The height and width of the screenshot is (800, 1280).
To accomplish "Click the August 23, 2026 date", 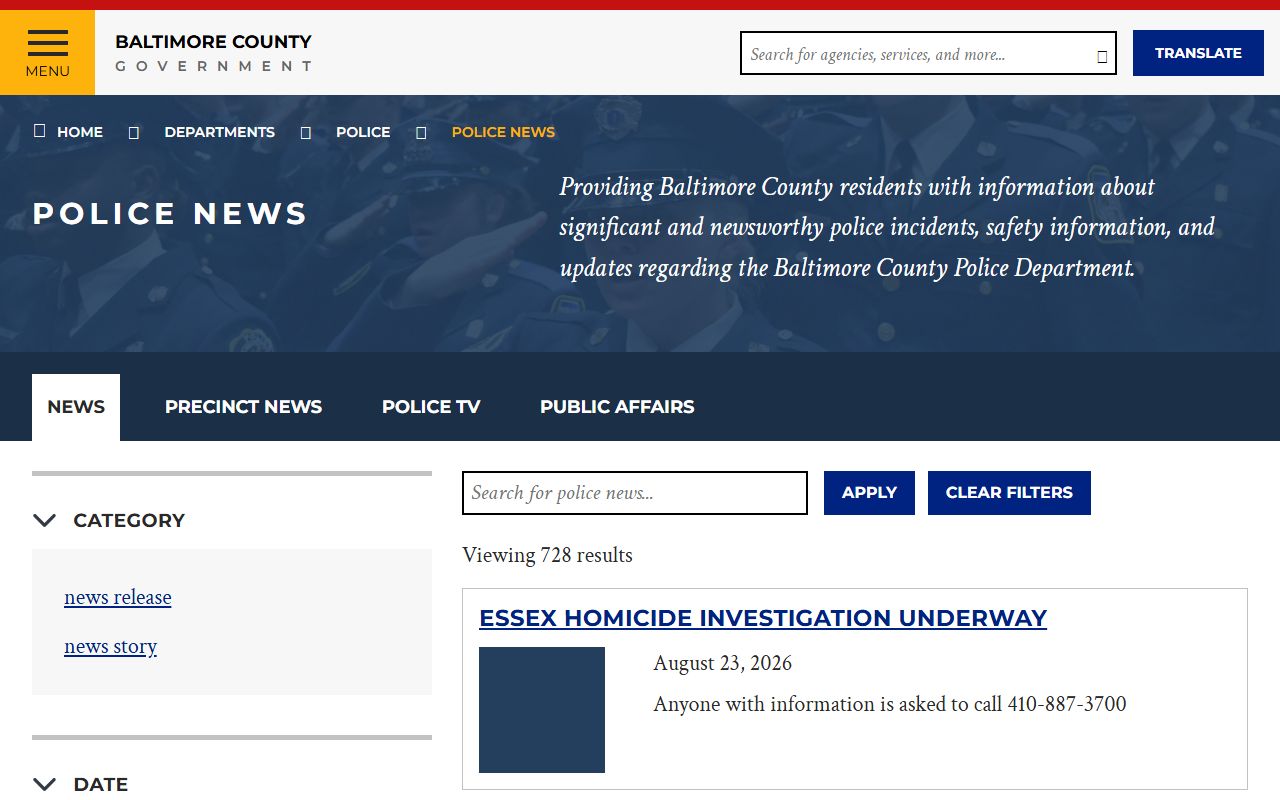I will [x=722, y=663].
